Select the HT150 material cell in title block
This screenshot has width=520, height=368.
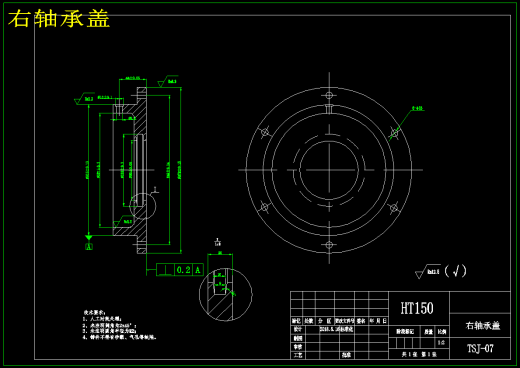pos(417,308)
